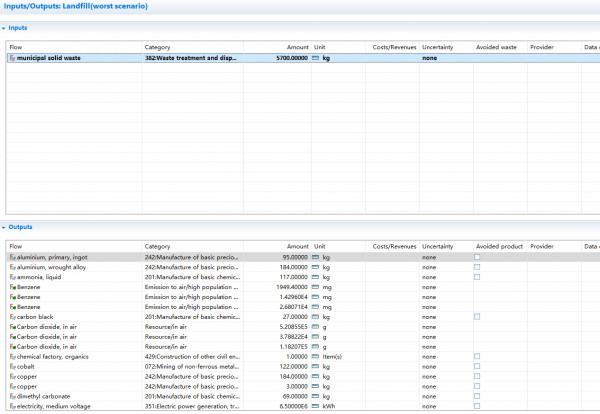The image size is (600, 414).
Task: Check Avoided product for carbon black
Action: tap(477, 317)
